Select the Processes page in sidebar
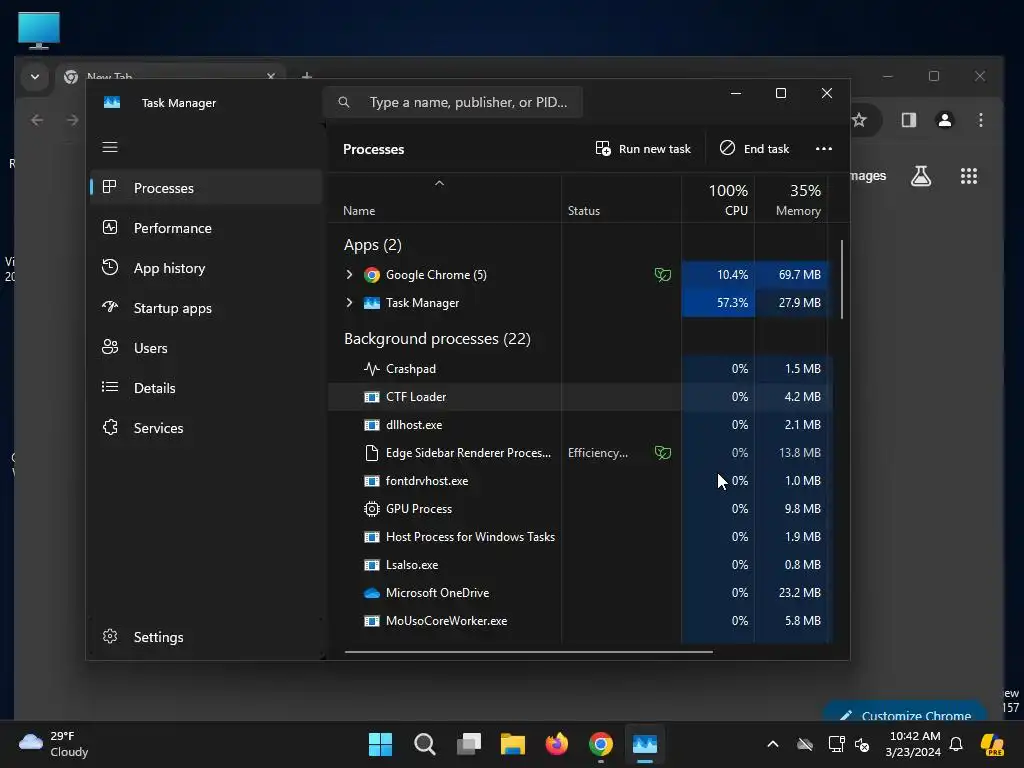 (206, 188)
